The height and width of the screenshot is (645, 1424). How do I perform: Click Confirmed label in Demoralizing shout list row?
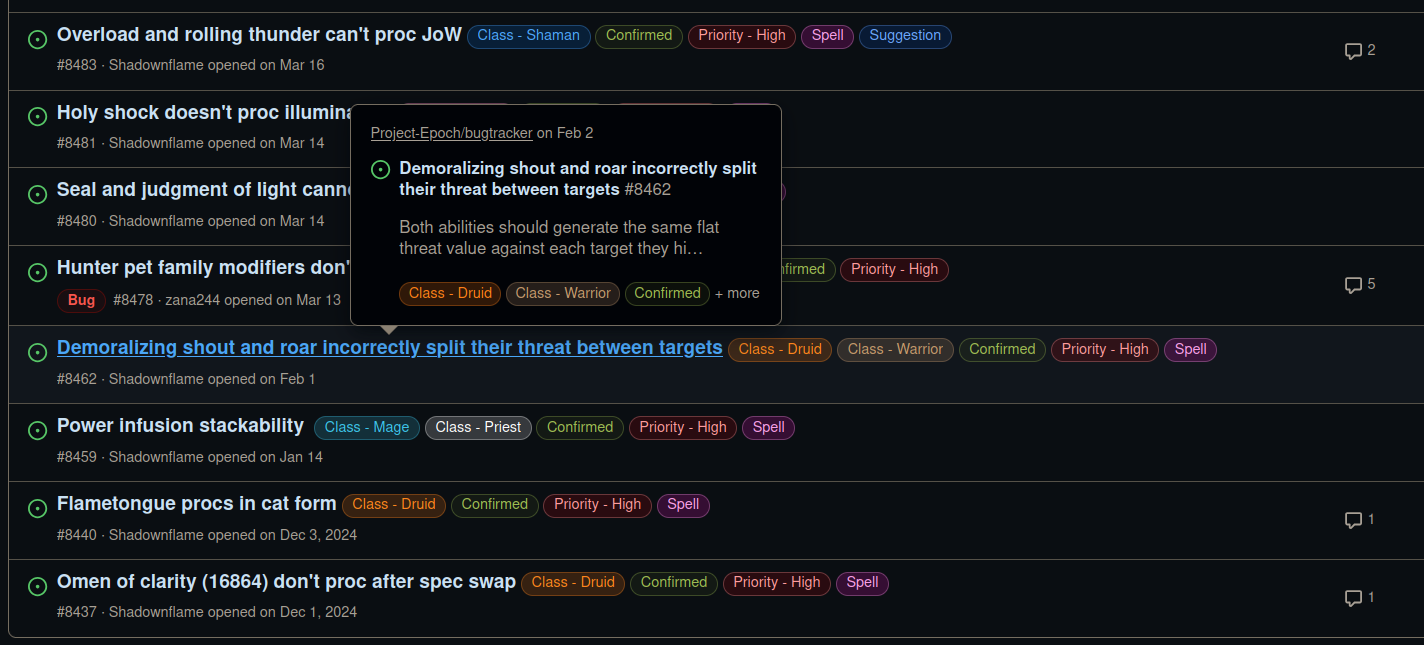click(x=1002, y=350)
